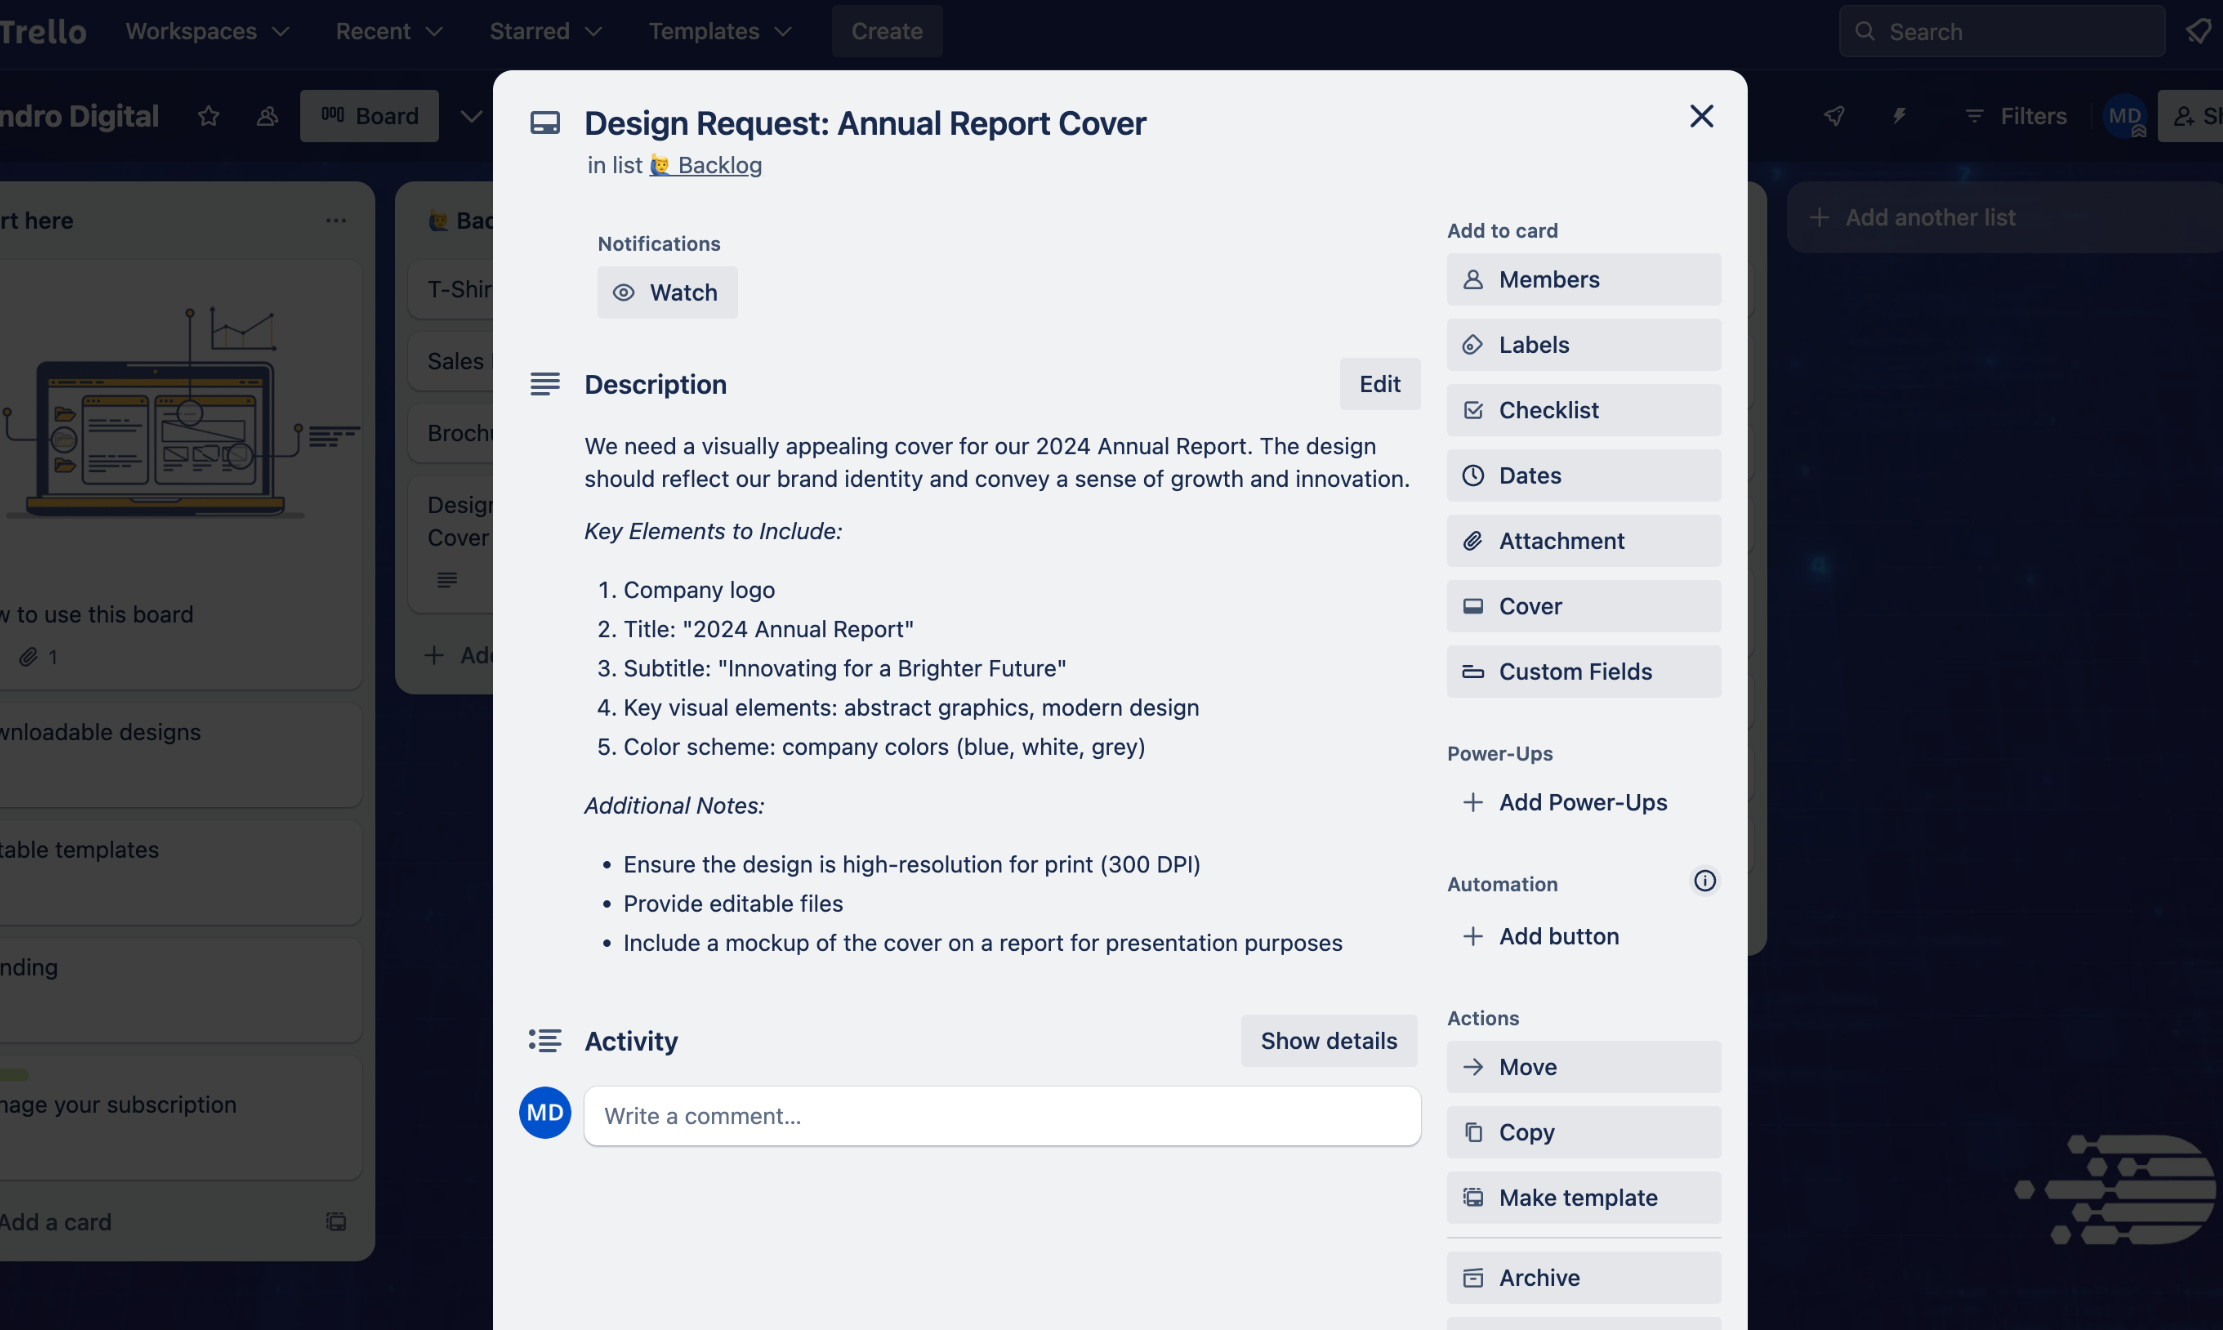This screenshot has width=2223, height=1330.
Task: Open the Templates menu
Action: 720,31
